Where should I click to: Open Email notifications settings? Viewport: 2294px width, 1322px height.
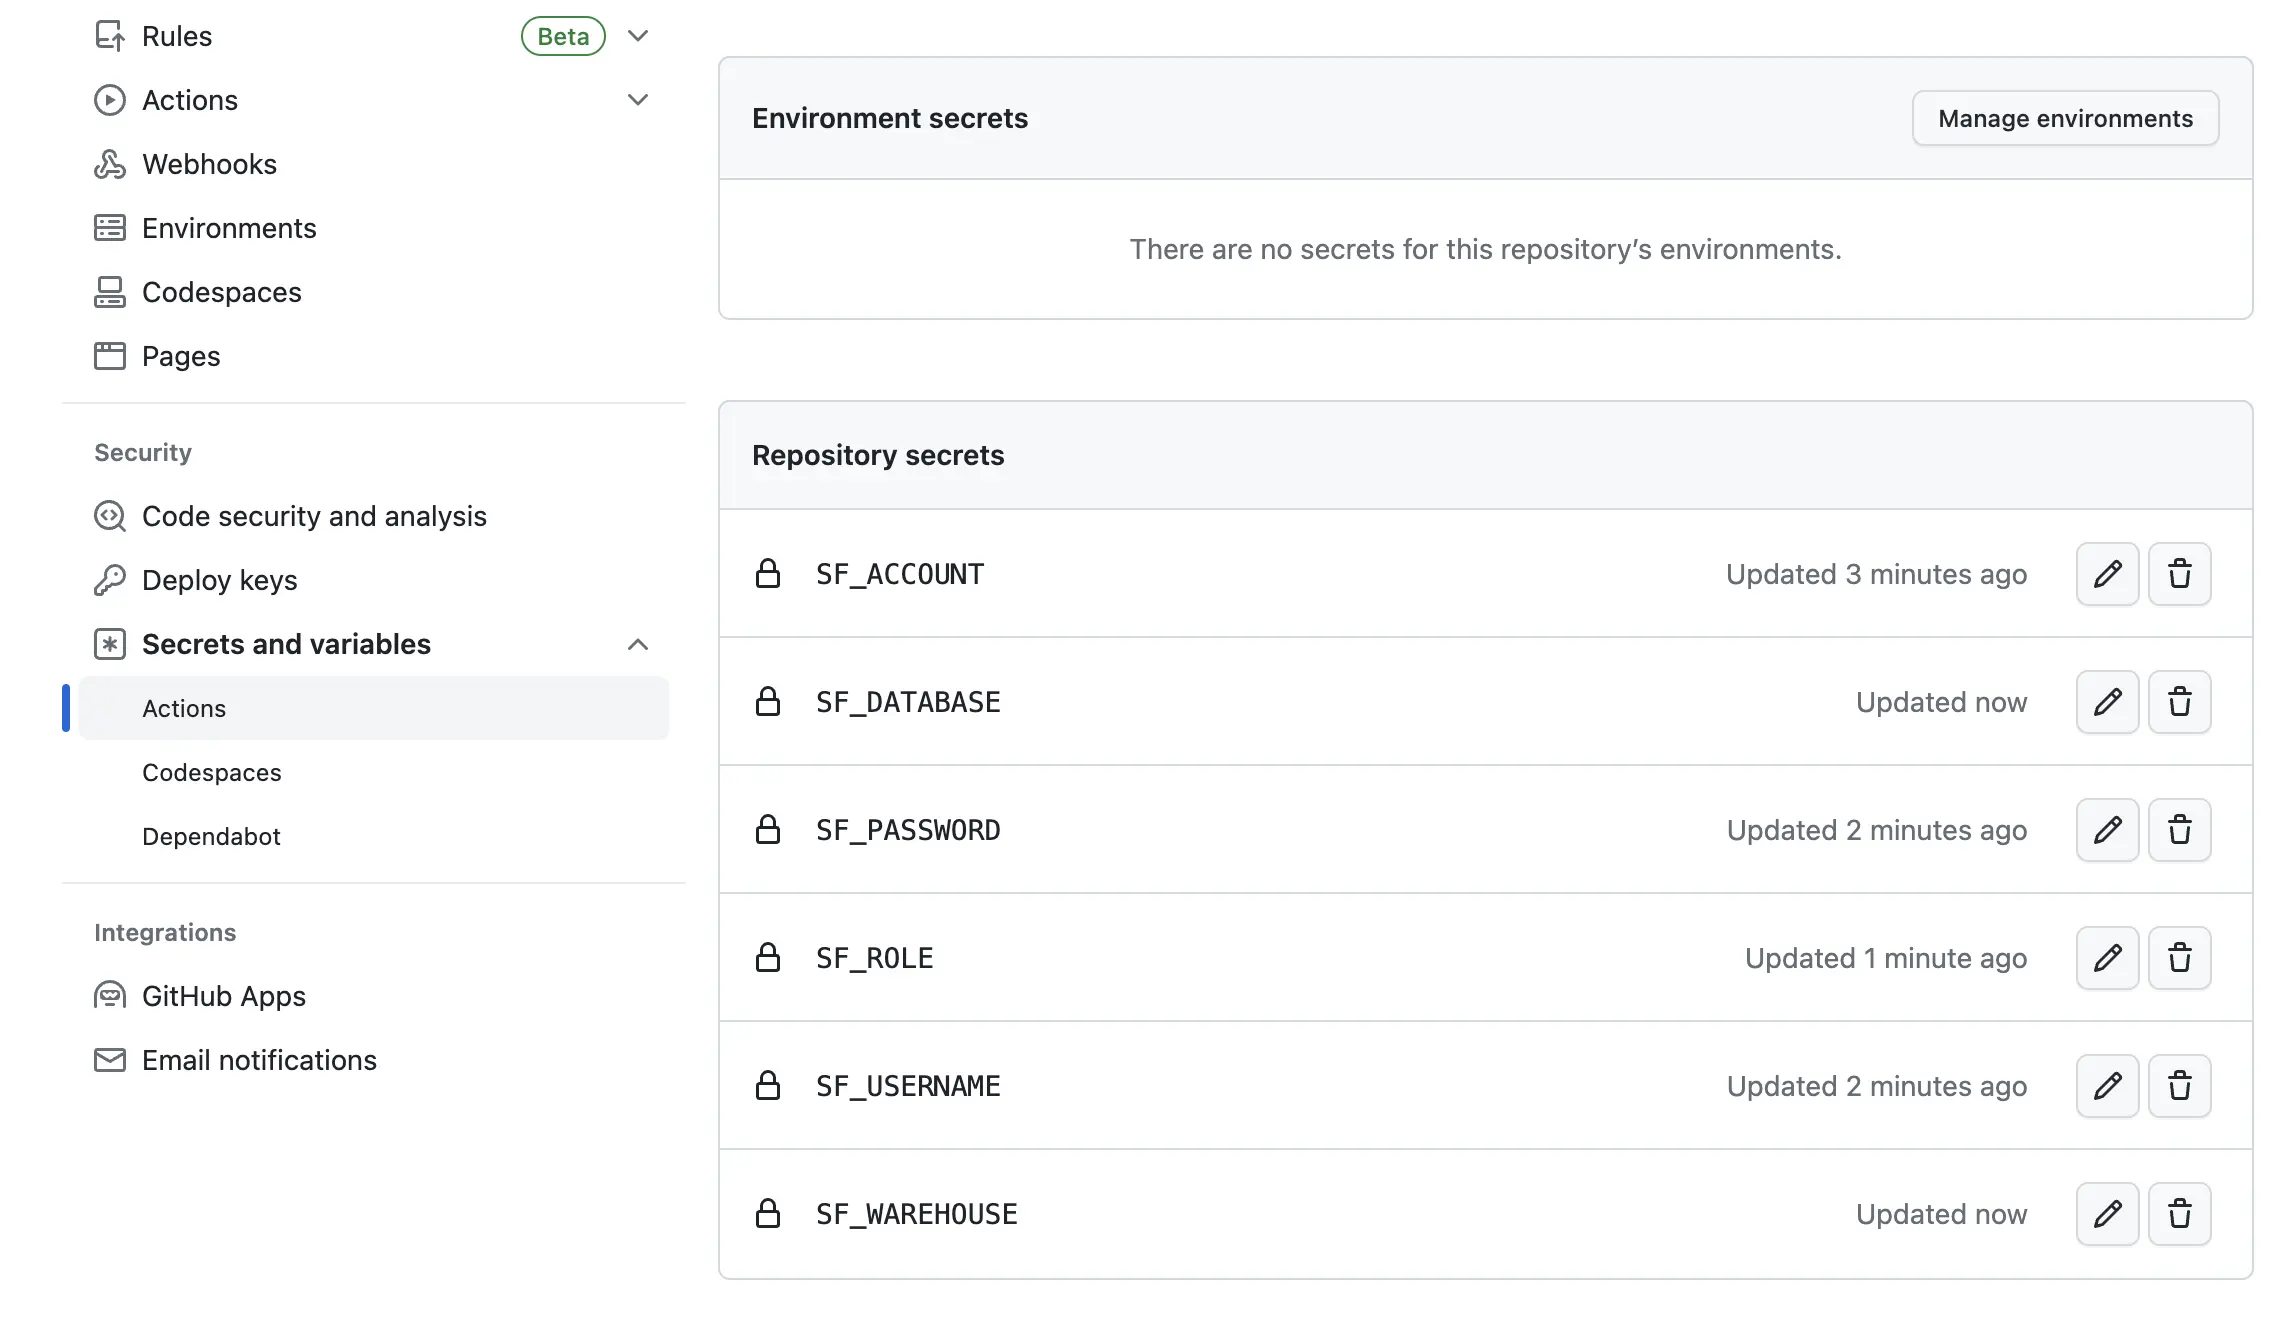pyautogui.click(x=259, y=1060)
